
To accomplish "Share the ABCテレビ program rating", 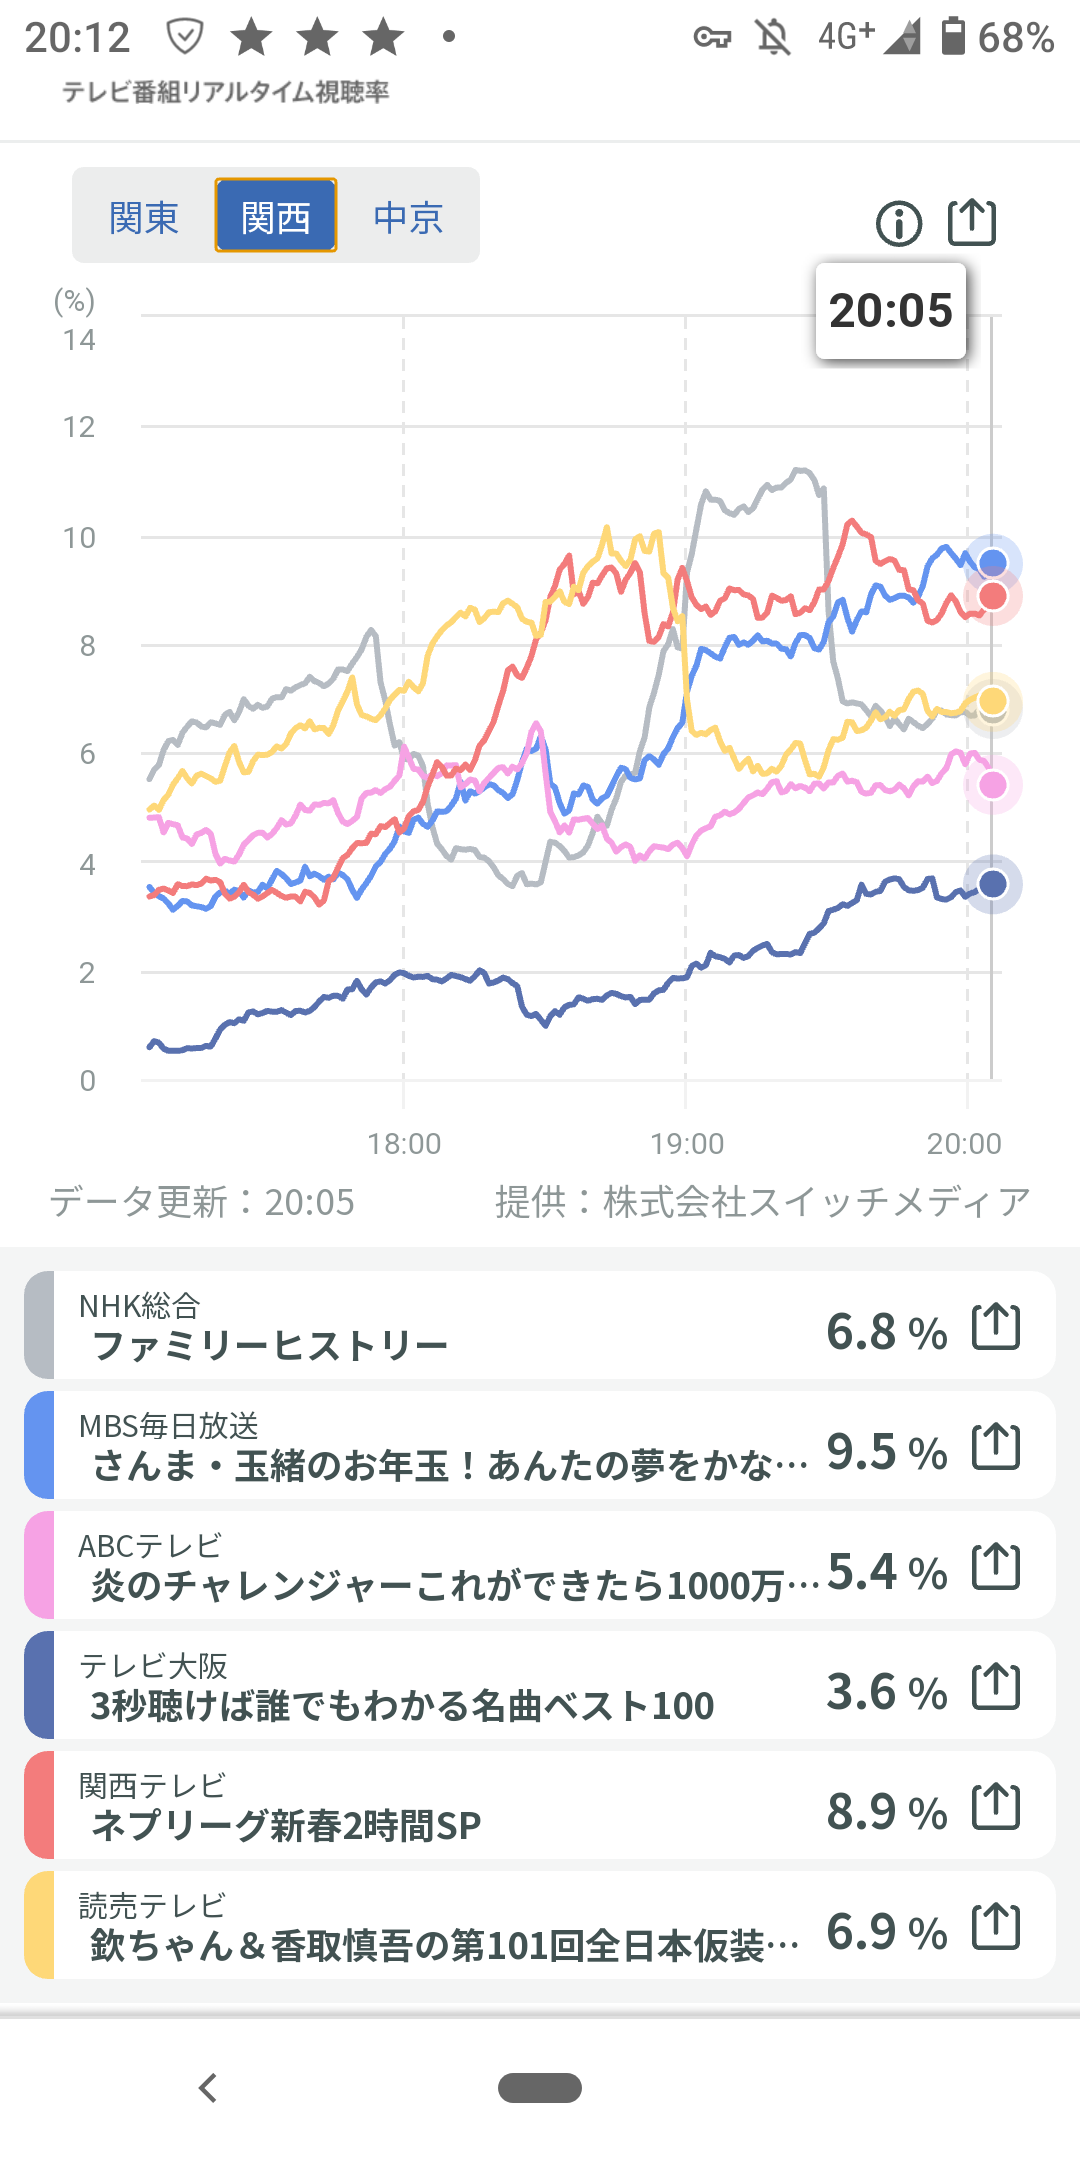I will pyautogui.click(x=996, y=1568).
